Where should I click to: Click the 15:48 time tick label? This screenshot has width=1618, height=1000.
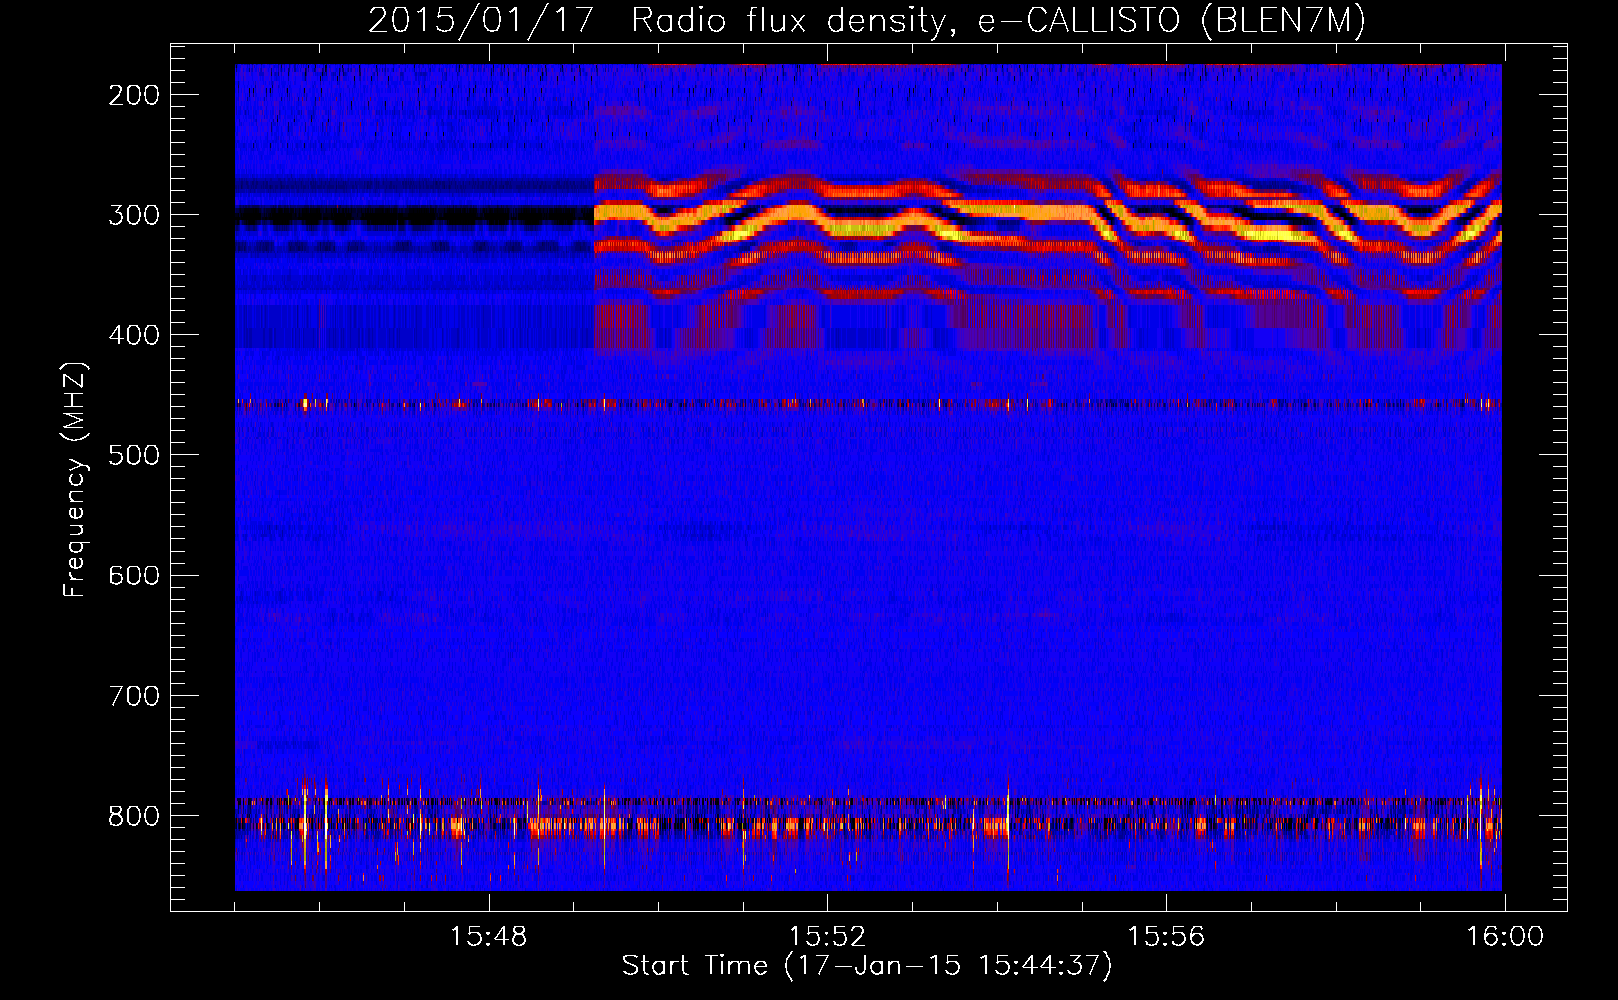[x=488, y=937]
